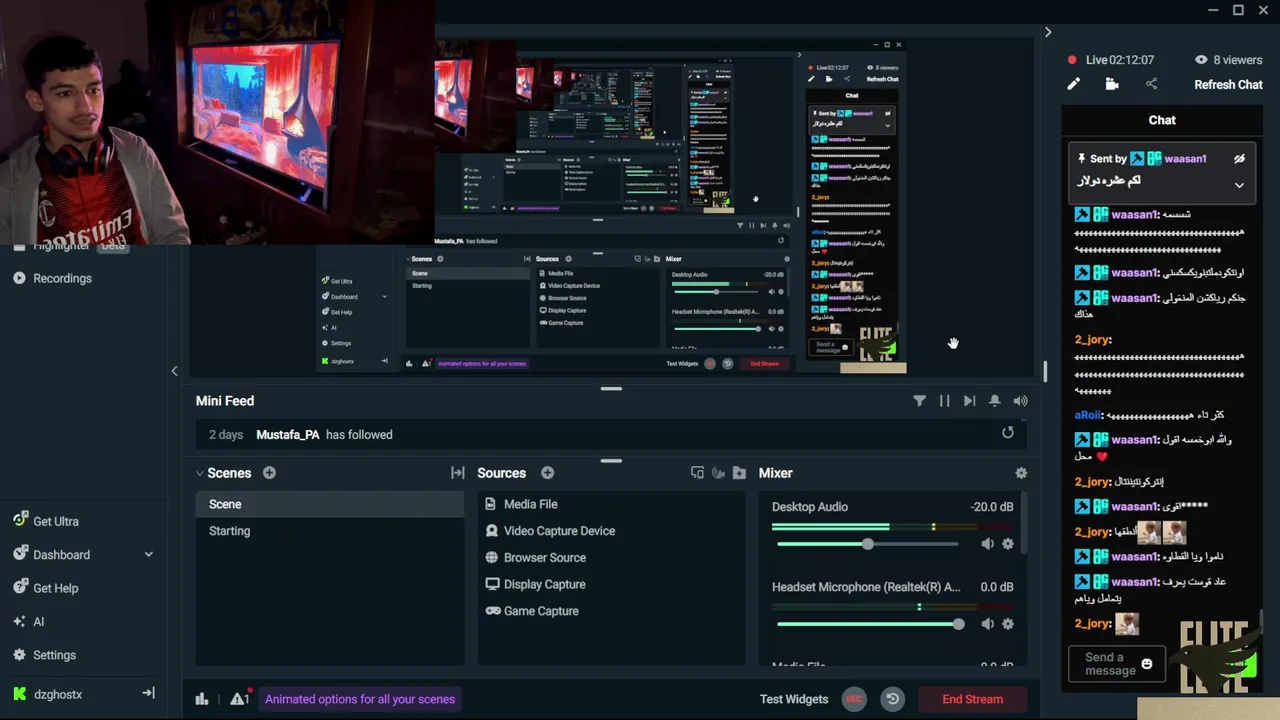Screen dimensions: 1280x720
Task: Hide the pinned chat message
Action: pos(1239,159)
